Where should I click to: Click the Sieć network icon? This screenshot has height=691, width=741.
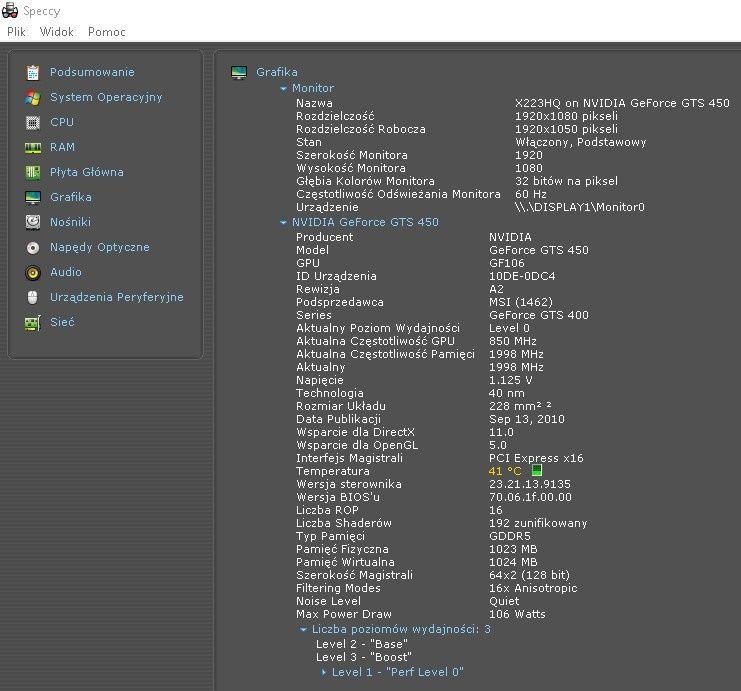33,322
